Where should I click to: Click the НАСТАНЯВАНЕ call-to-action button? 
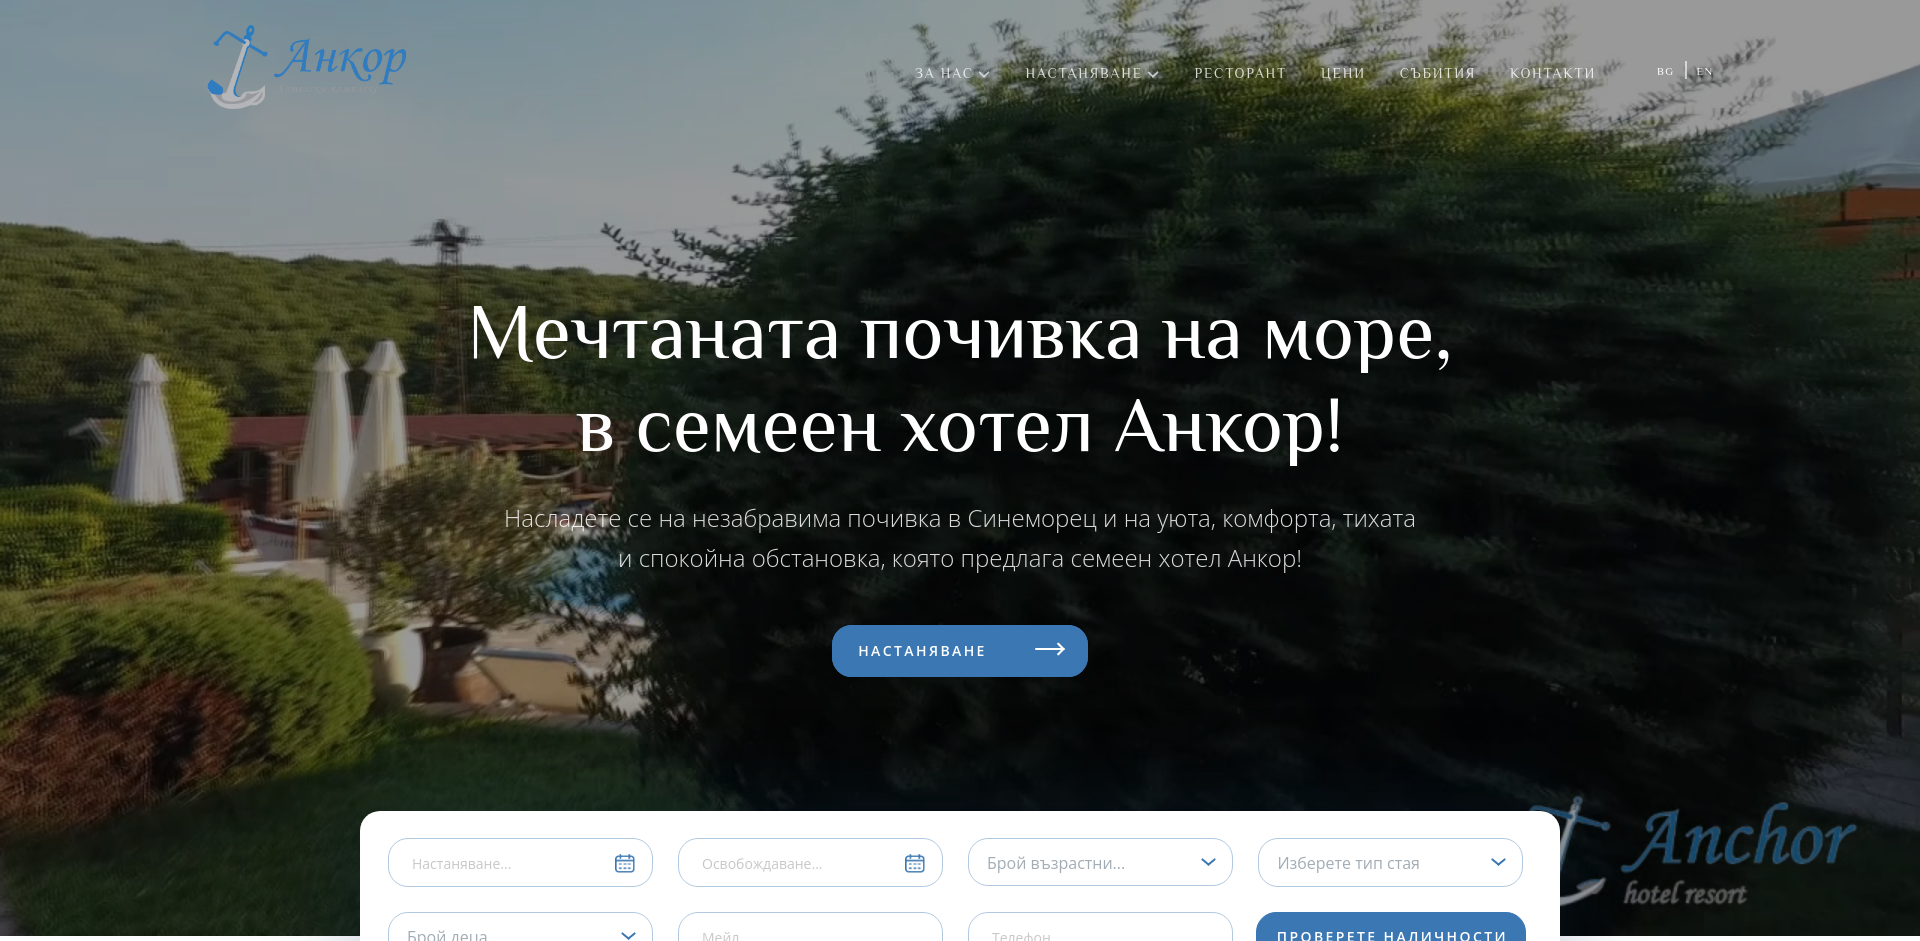click(x=940, y=650)
